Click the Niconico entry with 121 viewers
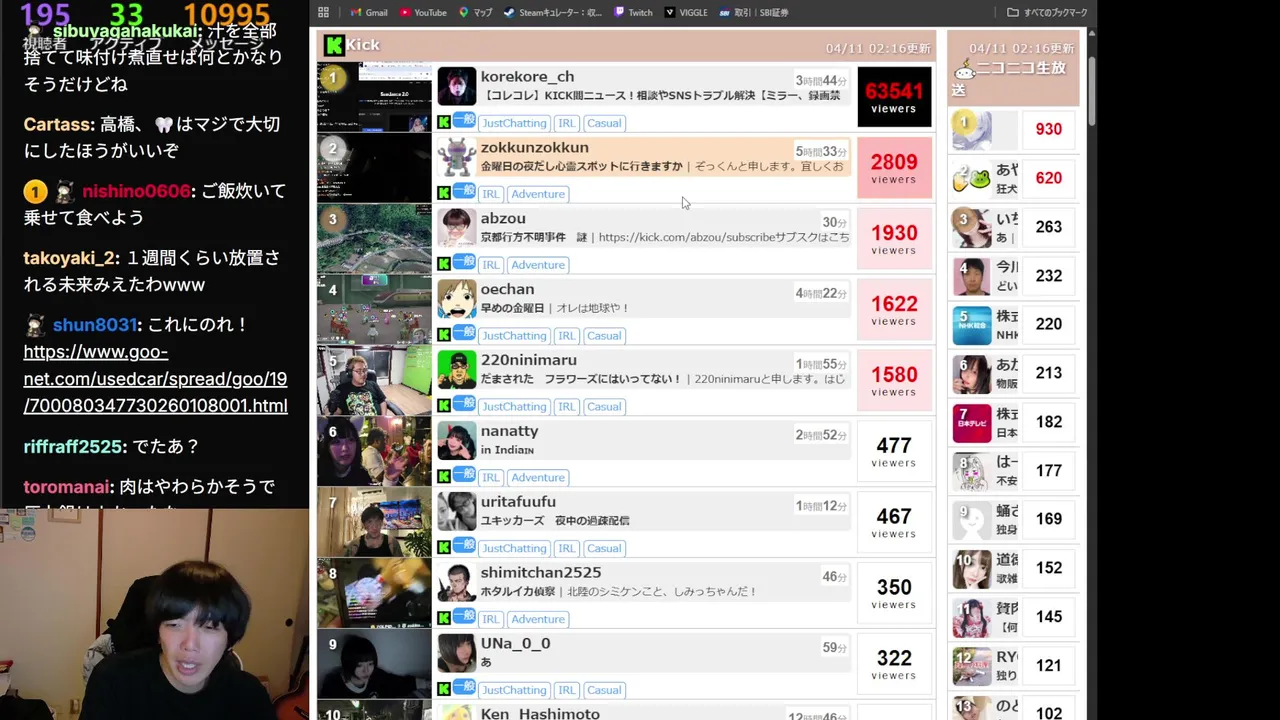 pos(1013,665)
